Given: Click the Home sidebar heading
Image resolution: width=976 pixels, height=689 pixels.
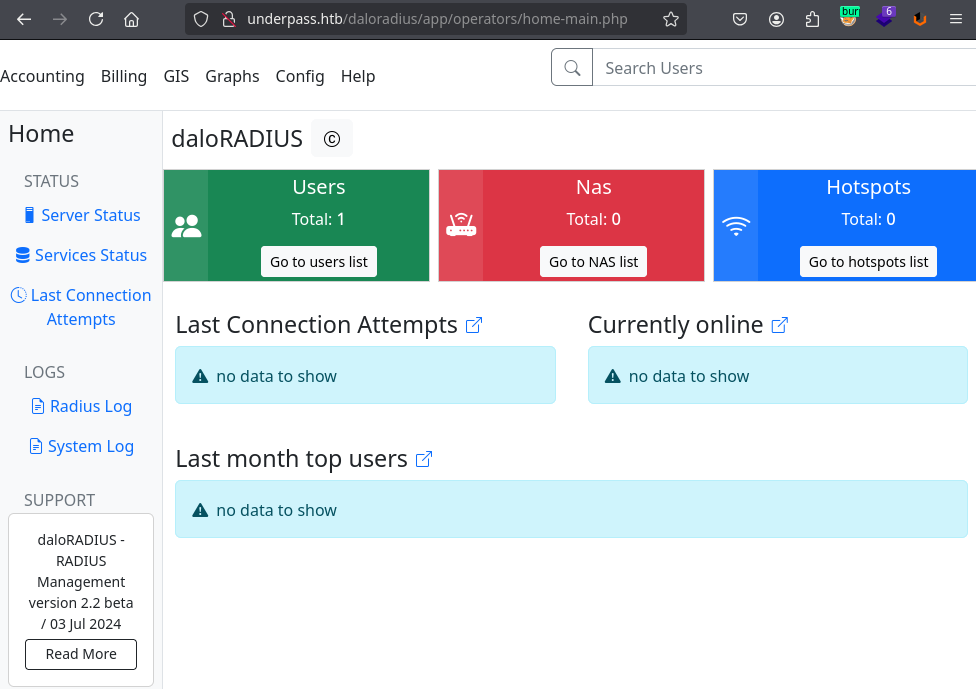Looking at the screenshot, I should coord(41,134).
